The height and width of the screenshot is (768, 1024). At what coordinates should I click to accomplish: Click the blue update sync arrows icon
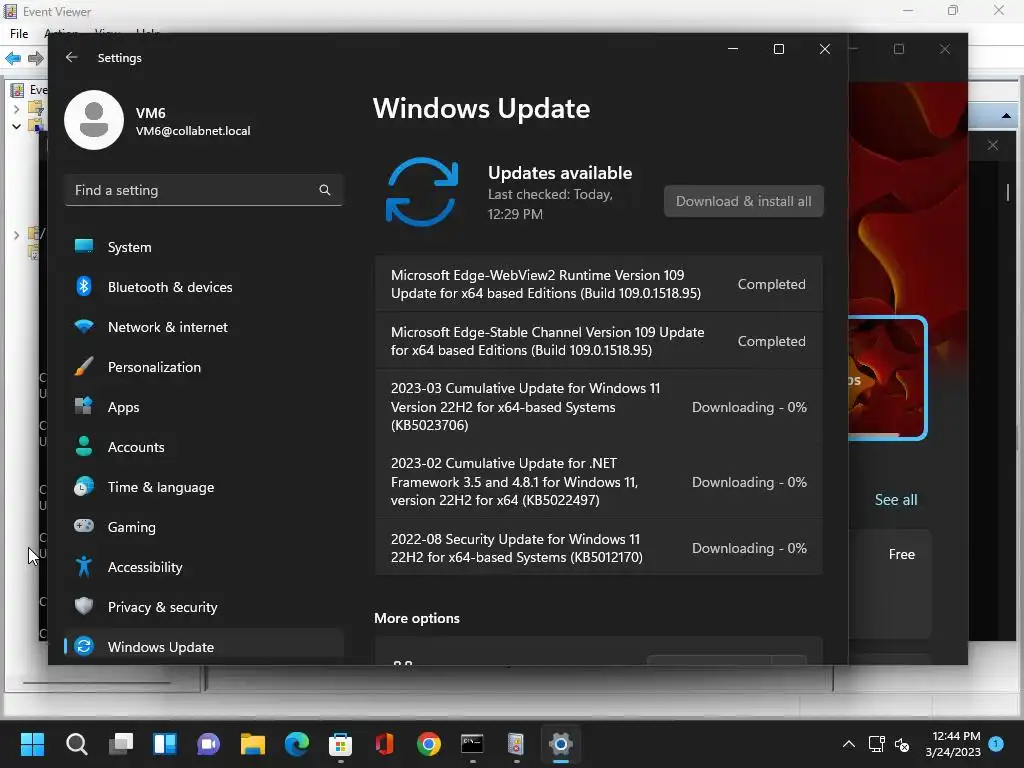pyautogui.click(x=422, y=192)
